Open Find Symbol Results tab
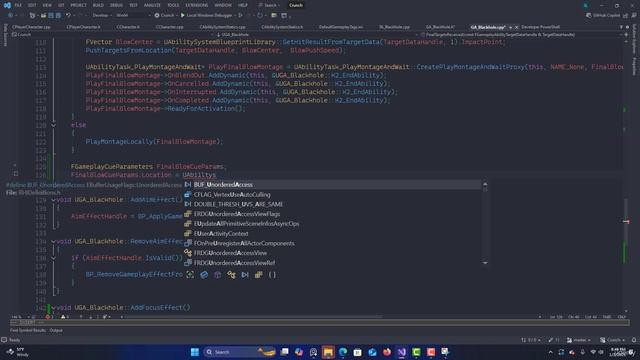640x360 pixels. [28, 330]
